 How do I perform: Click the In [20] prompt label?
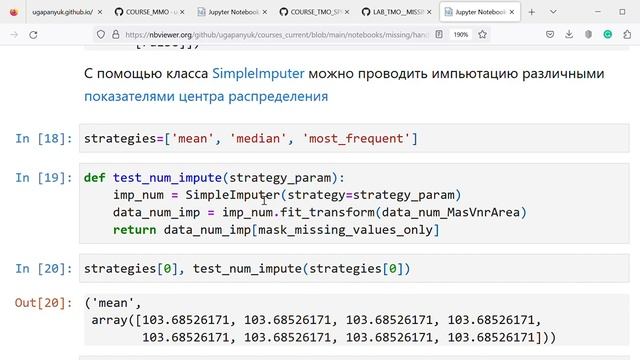point(44,269)
